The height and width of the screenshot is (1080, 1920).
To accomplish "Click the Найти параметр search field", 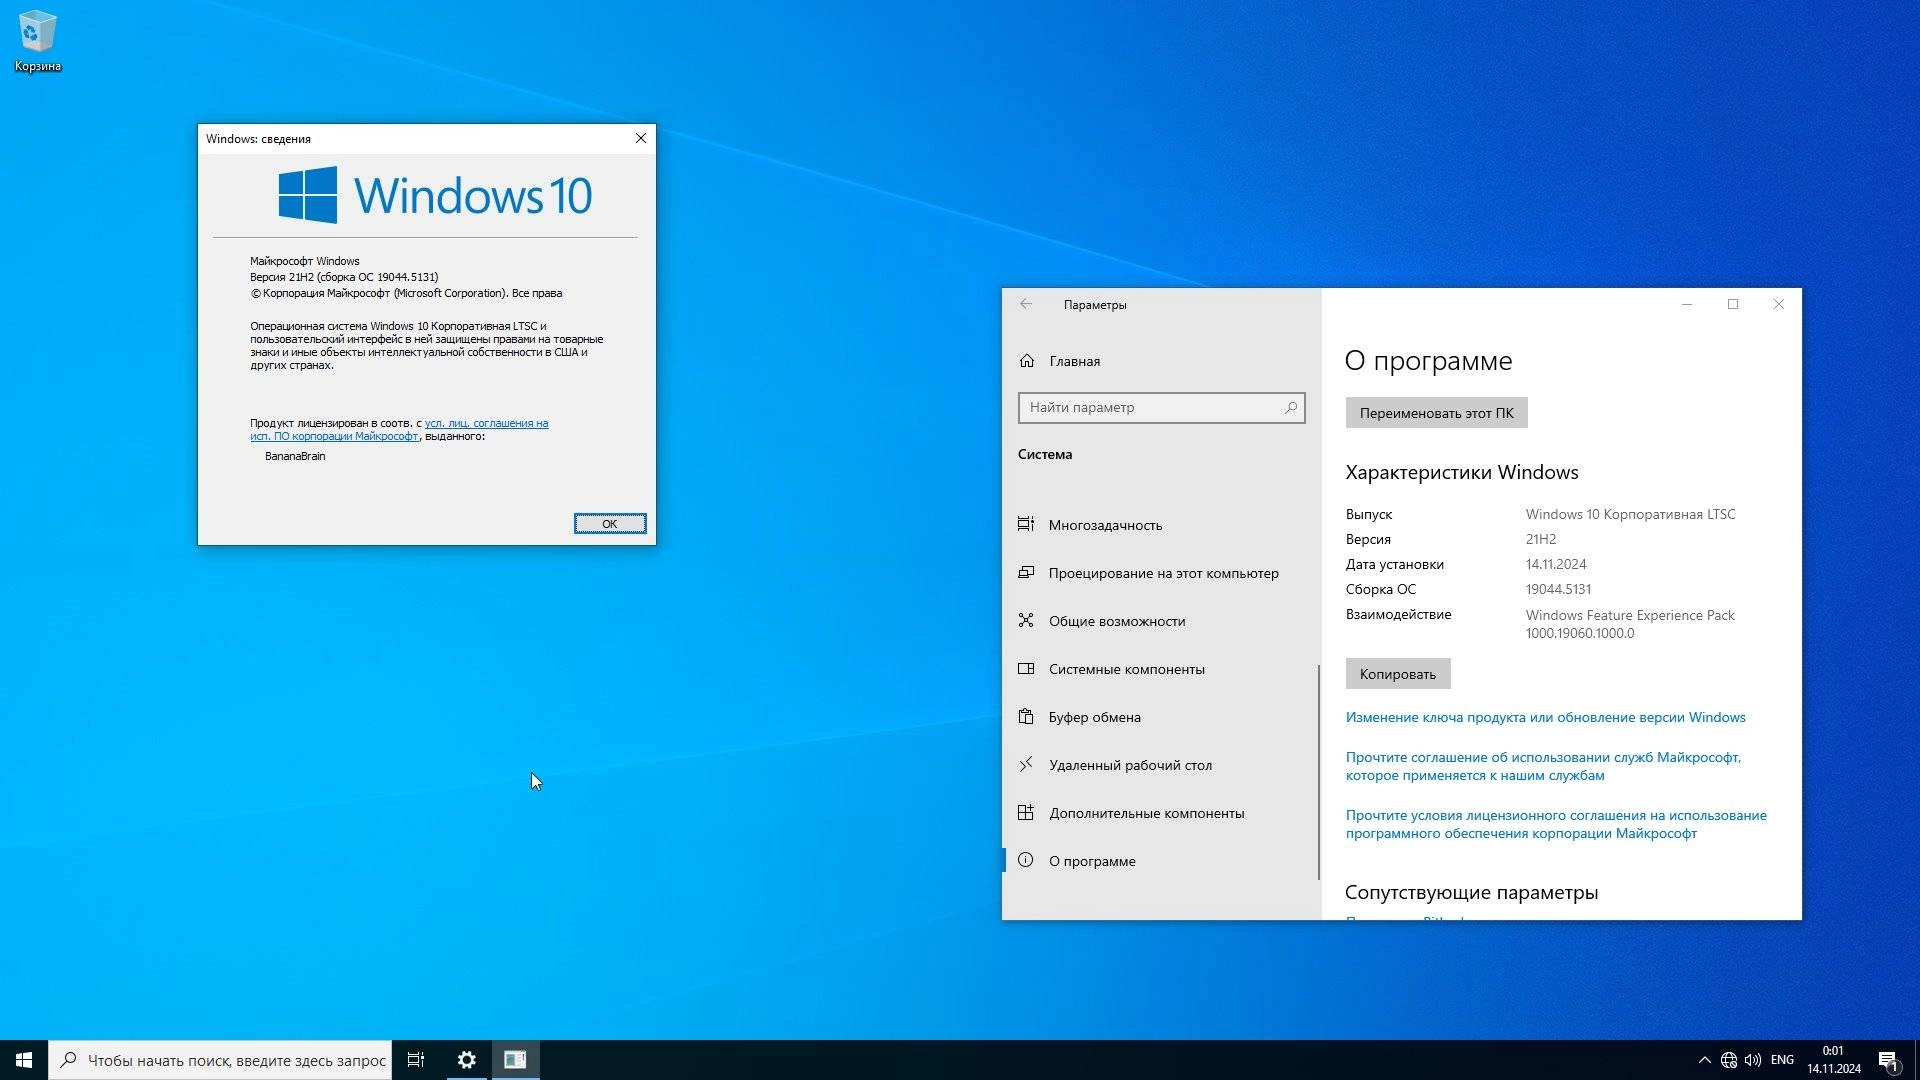I will [x=1161, y=408].
